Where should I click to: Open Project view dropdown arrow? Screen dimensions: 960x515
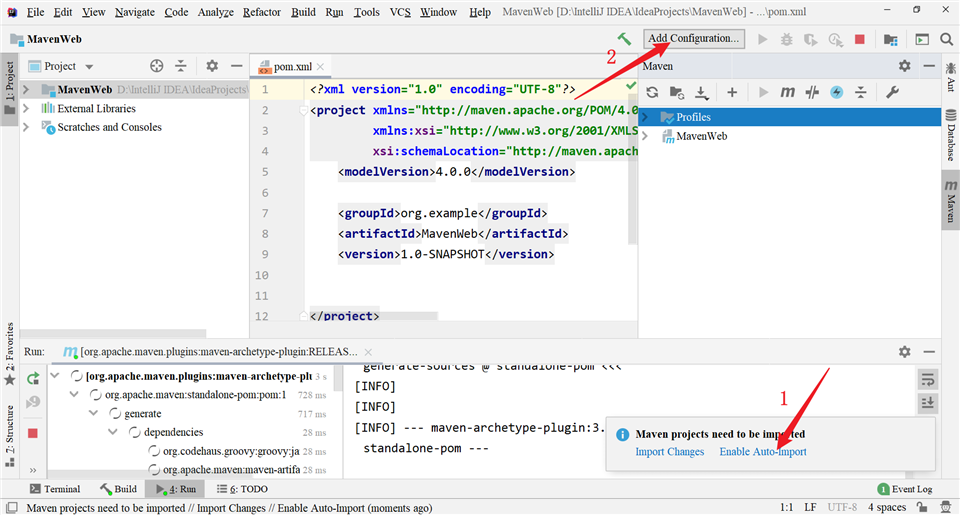pos(89,67)
